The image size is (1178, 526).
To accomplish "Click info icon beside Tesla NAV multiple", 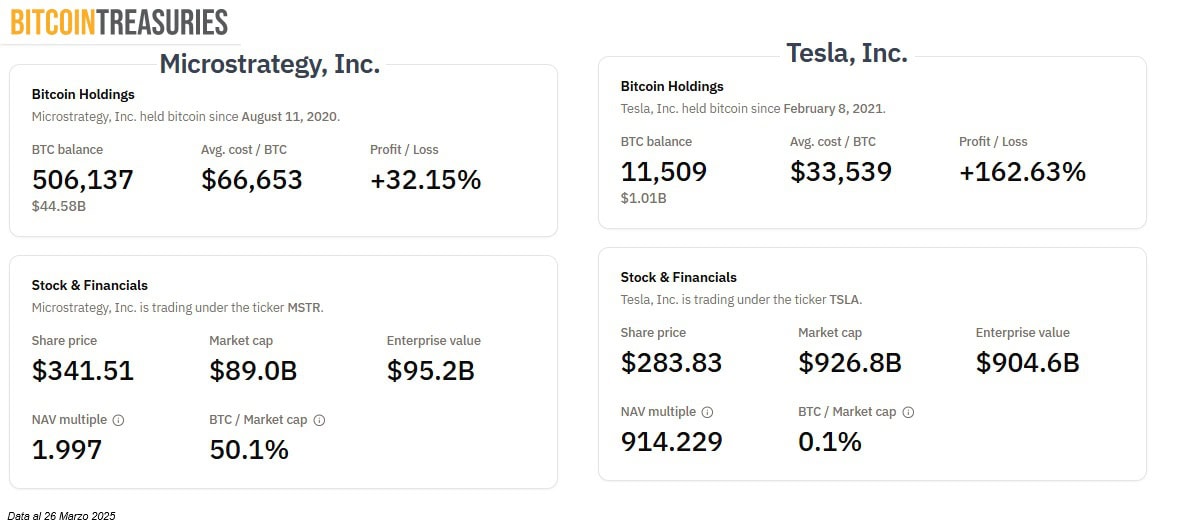I will tap(707, 412).
